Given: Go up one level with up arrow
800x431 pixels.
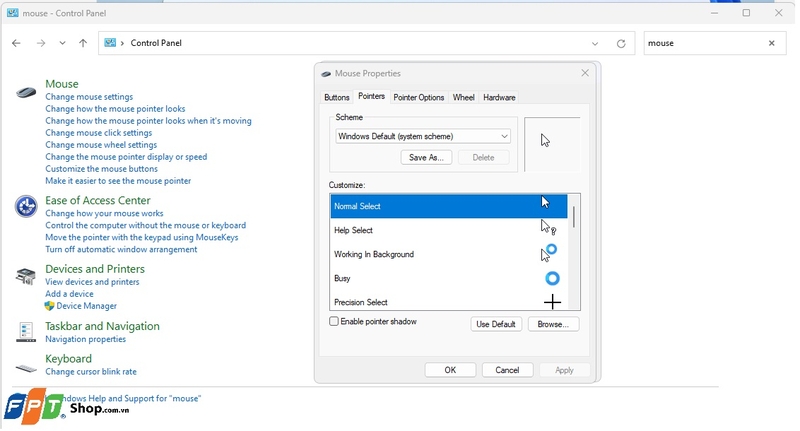Looking at the screenshot, I should [x=82, y=44].
